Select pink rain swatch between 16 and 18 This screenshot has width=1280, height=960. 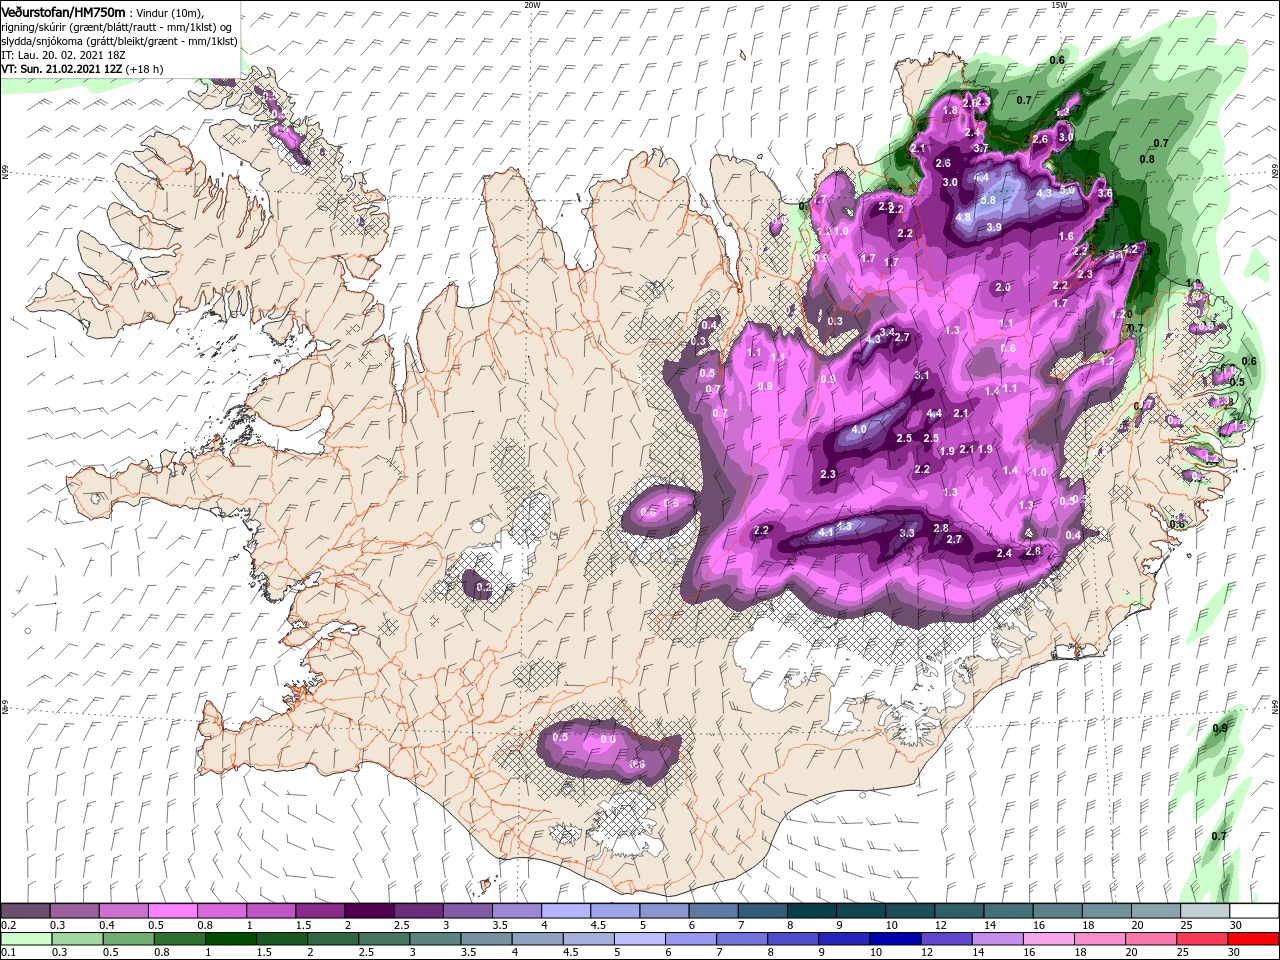coord(1049,939)
